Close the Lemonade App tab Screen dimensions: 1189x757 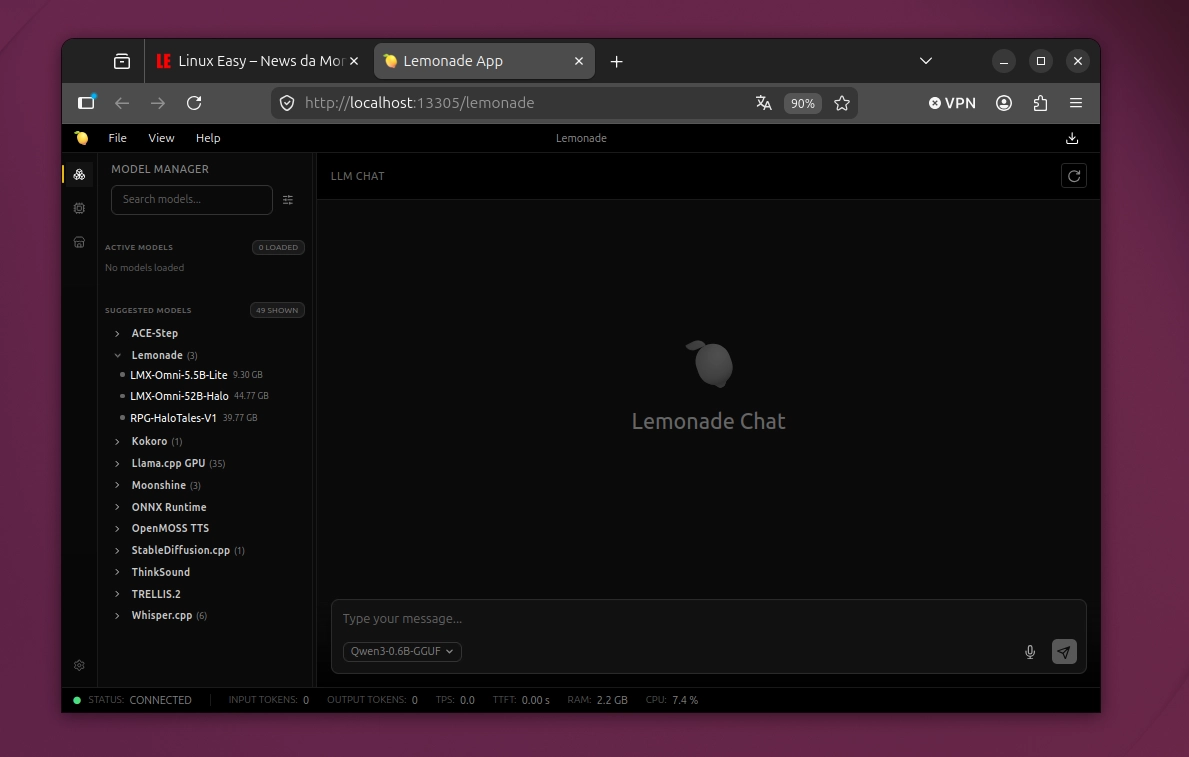click(579, 61)
